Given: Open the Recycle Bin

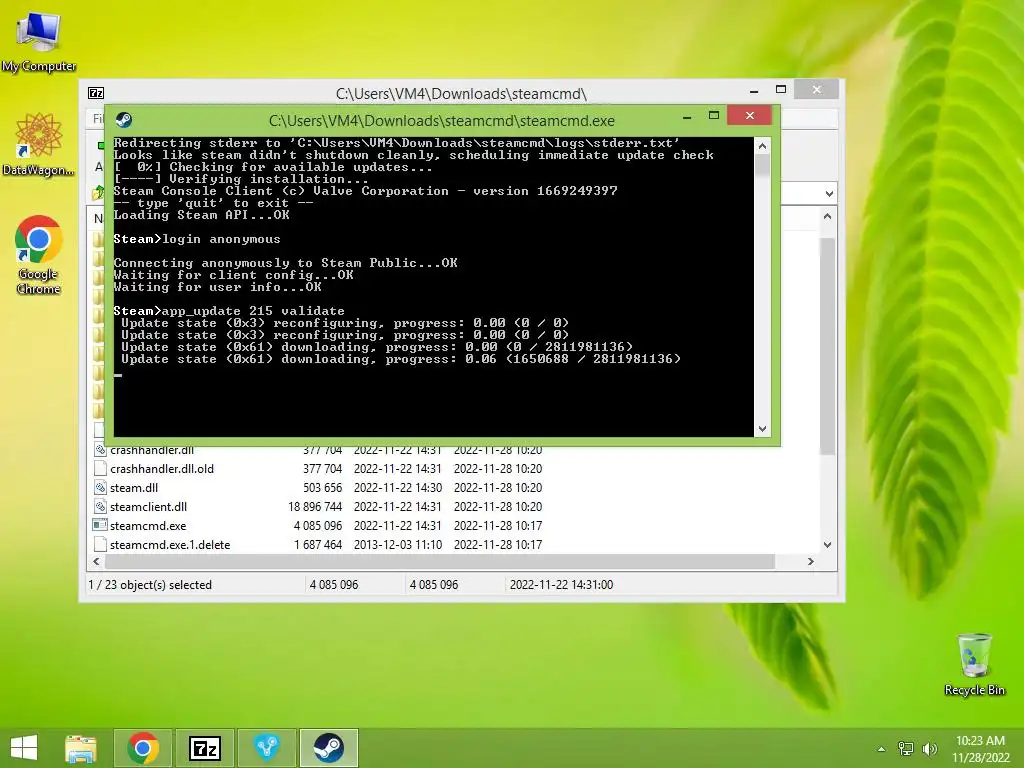Looking at the screenshot, I should coord(974,664).
